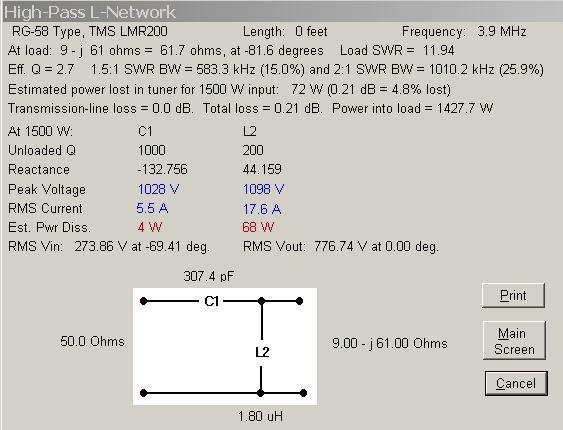Click the Frequency 3.9 MHz value

[x=502, y=32]
